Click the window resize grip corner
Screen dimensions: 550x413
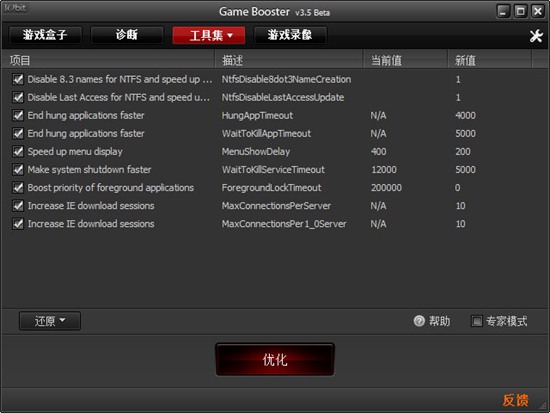pyautogui.click(x=544, y=406)
